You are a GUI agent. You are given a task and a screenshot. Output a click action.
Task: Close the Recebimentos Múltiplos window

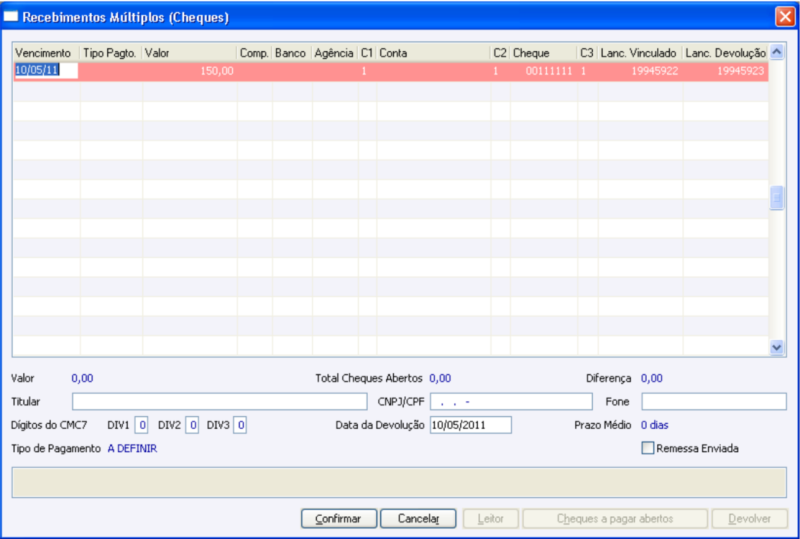(785, 16)
